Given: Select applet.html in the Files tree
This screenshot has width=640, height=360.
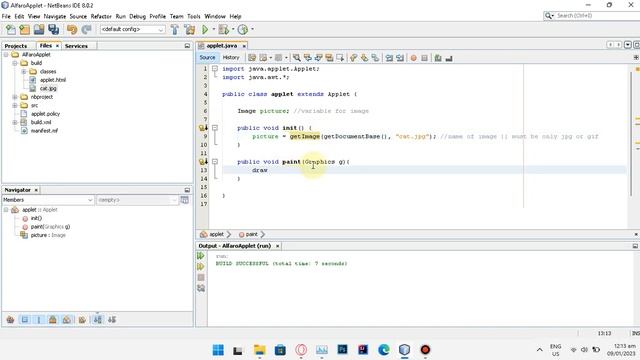Looking at the screenshot, I should (x=53, y=80).
